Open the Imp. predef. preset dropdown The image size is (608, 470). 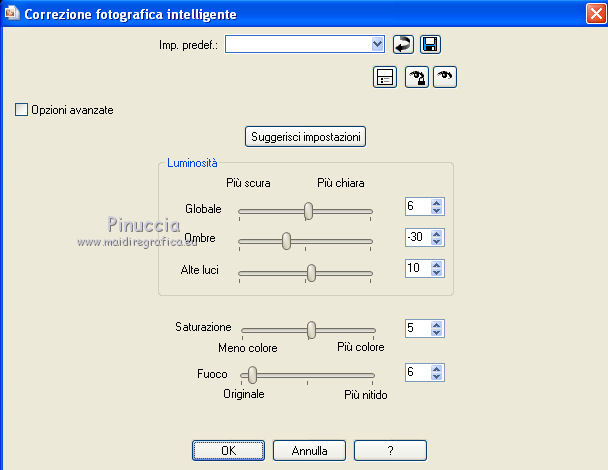point(377,44)
